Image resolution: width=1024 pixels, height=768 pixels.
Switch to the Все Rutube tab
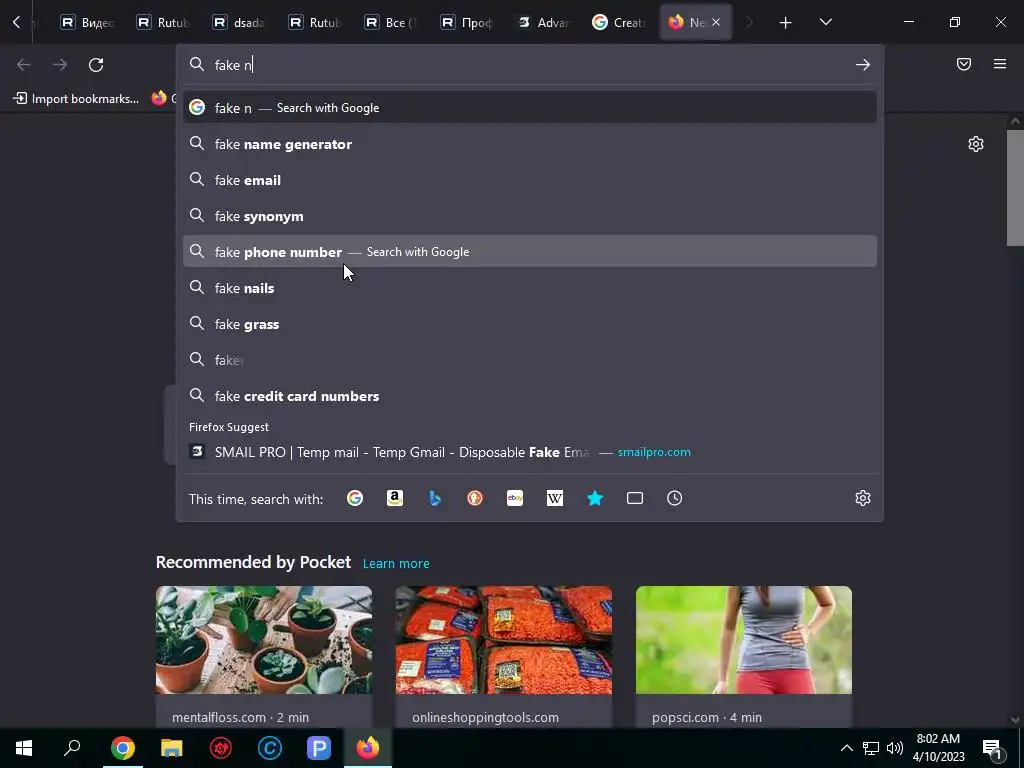[391, 23]
